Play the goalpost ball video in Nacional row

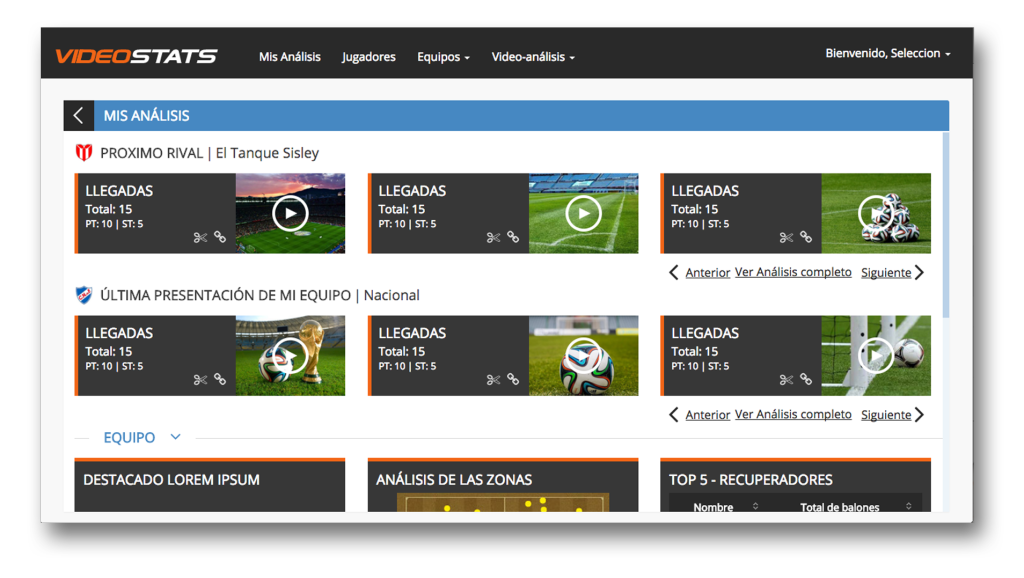pos(876,355)
